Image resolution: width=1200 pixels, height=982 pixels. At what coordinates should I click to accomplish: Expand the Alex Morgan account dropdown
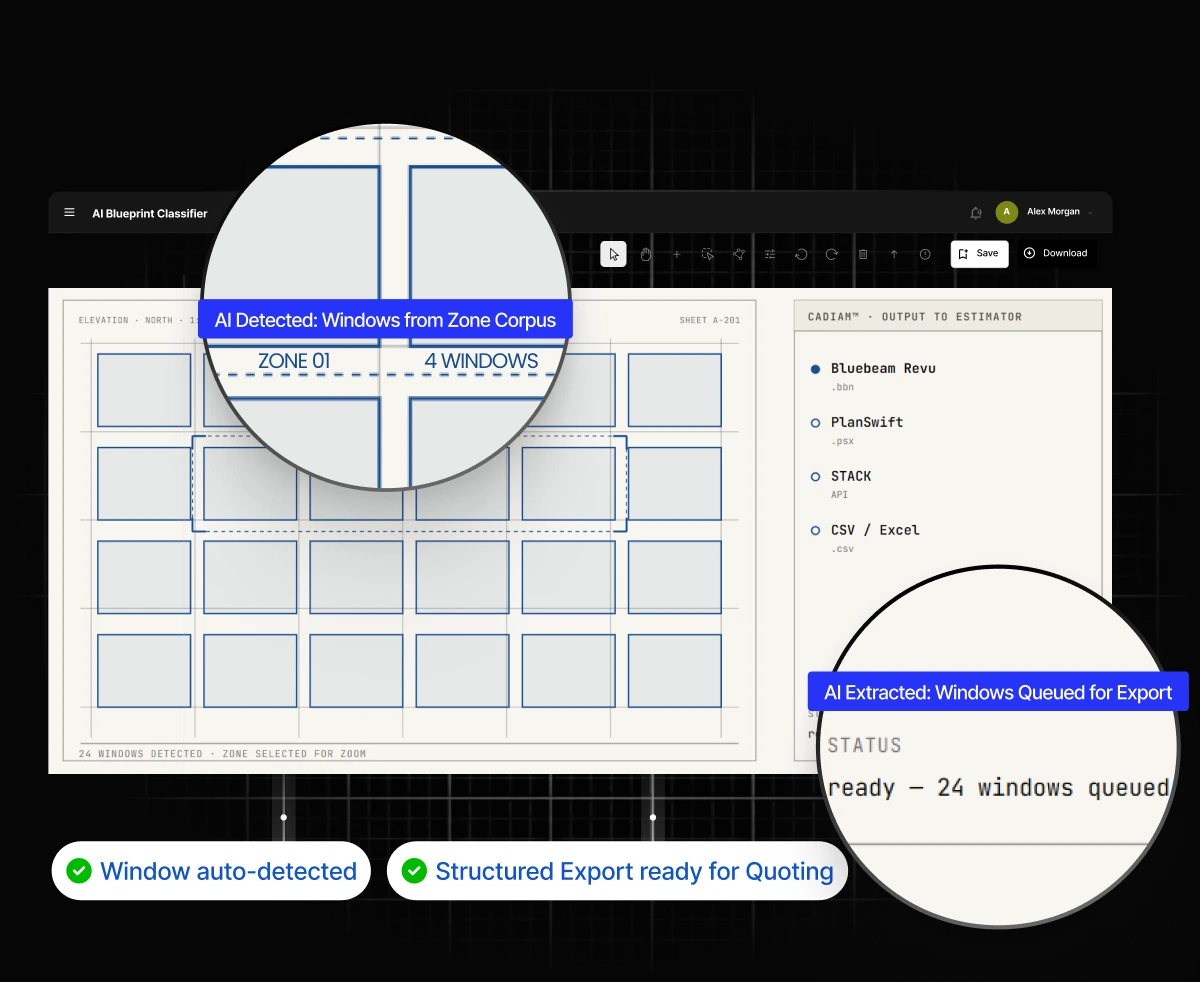(x=1090, y=212)
